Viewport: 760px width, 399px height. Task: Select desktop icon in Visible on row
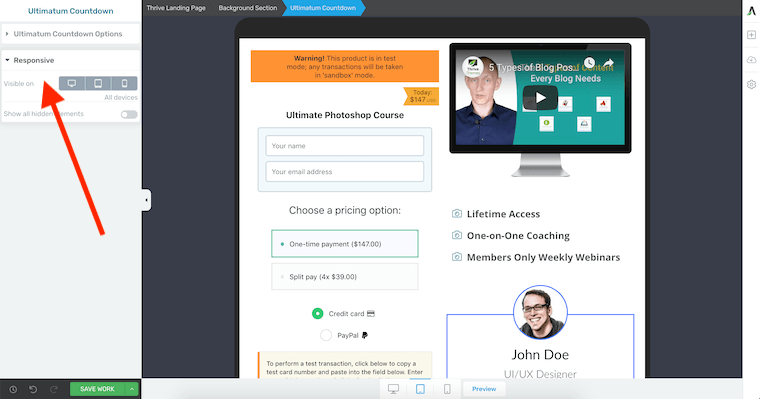(x=72, y=83)
